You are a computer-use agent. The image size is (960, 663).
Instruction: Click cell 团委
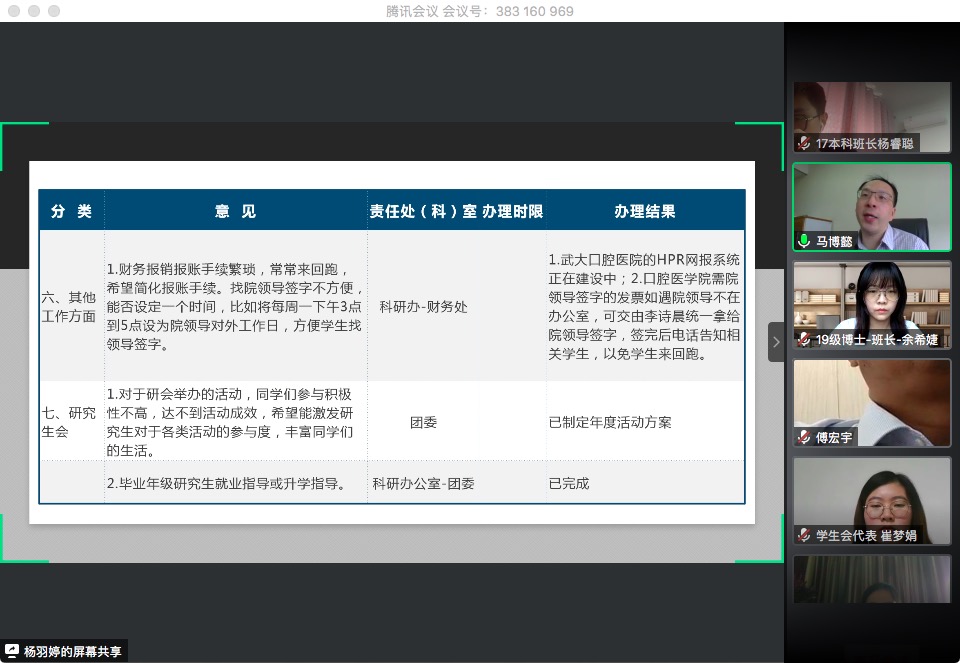click(x=423, y=422)
